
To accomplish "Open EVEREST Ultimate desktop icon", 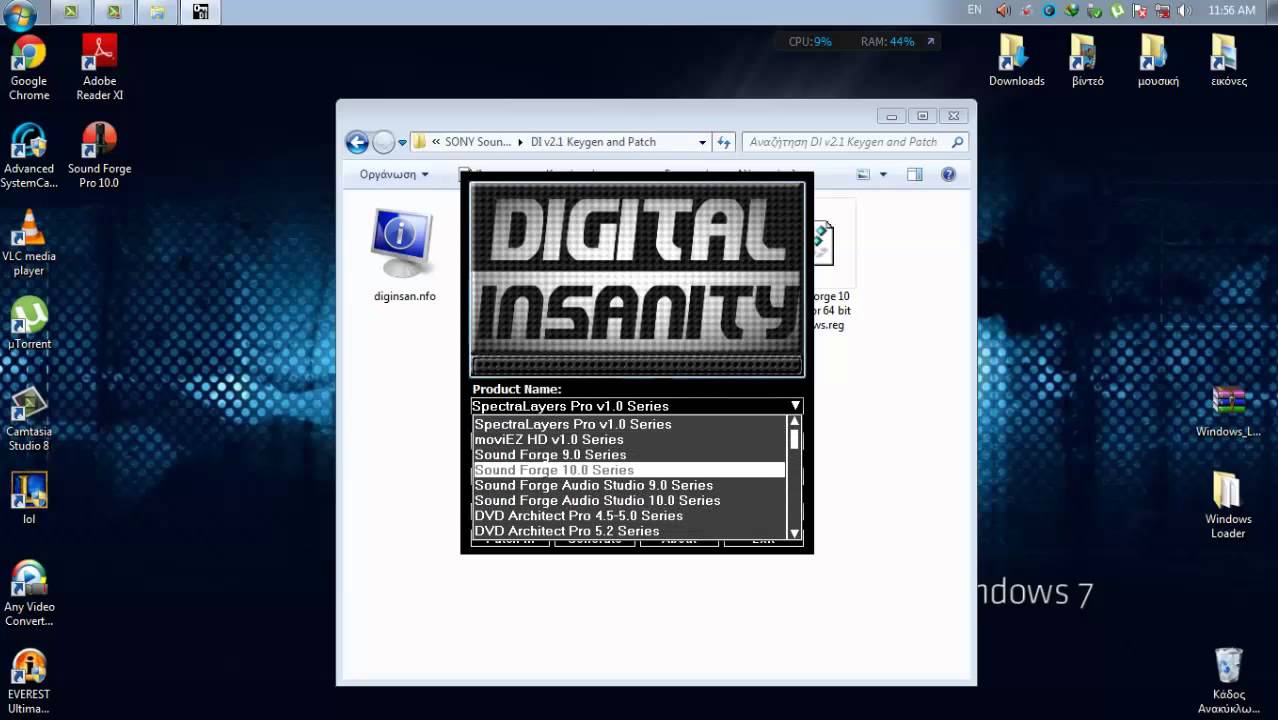I will [x=29, y=682].
